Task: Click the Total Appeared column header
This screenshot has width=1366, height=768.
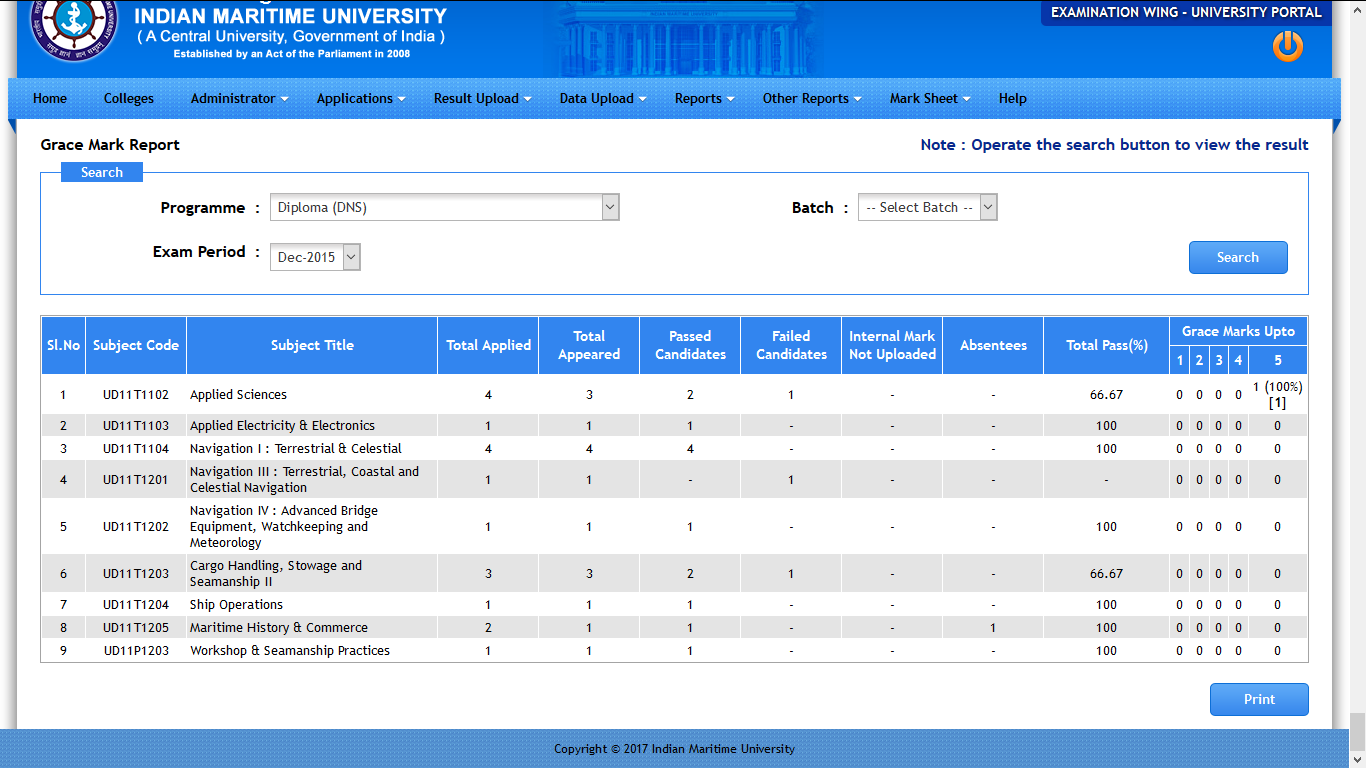Action: click(x=589, y=345)
